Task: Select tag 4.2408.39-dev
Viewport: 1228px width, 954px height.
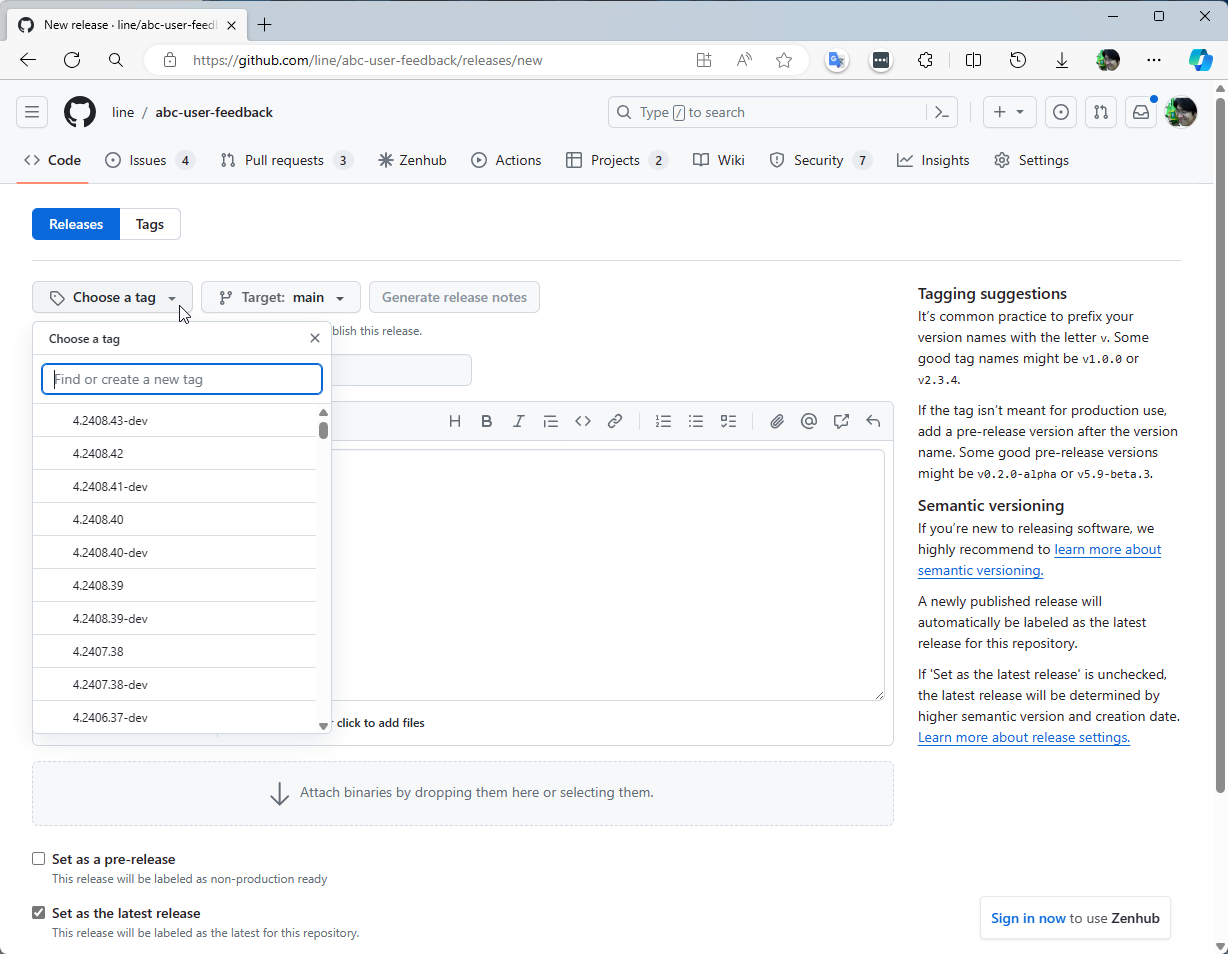Action: [175, 619]
